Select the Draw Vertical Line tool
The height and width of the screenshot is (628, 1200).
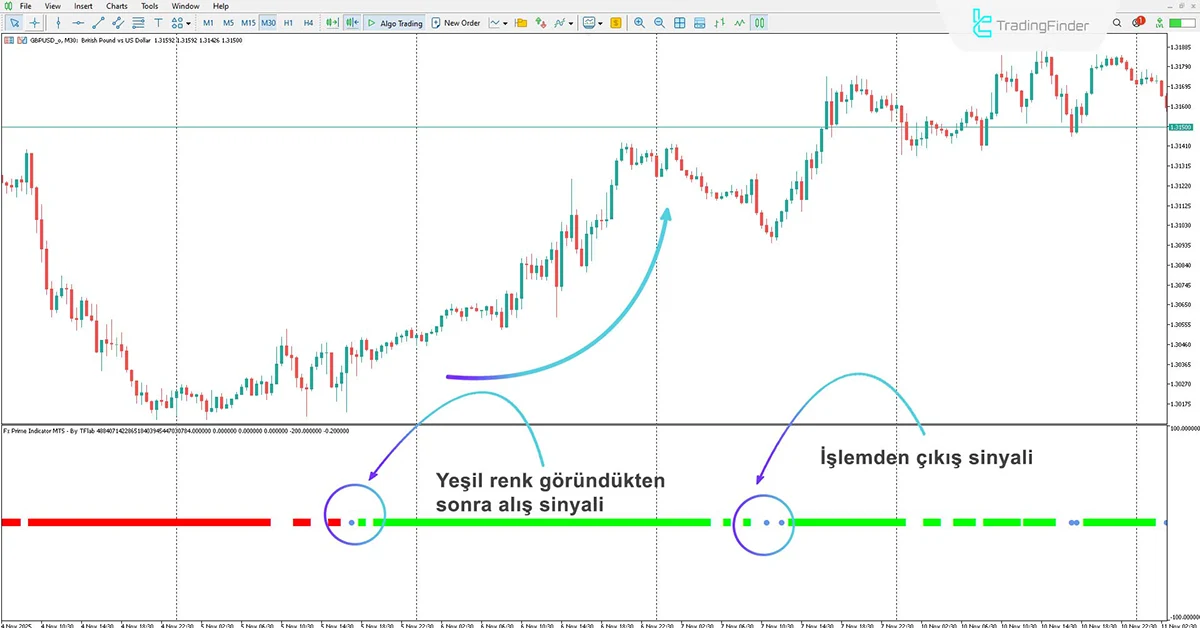pos(58,23)
